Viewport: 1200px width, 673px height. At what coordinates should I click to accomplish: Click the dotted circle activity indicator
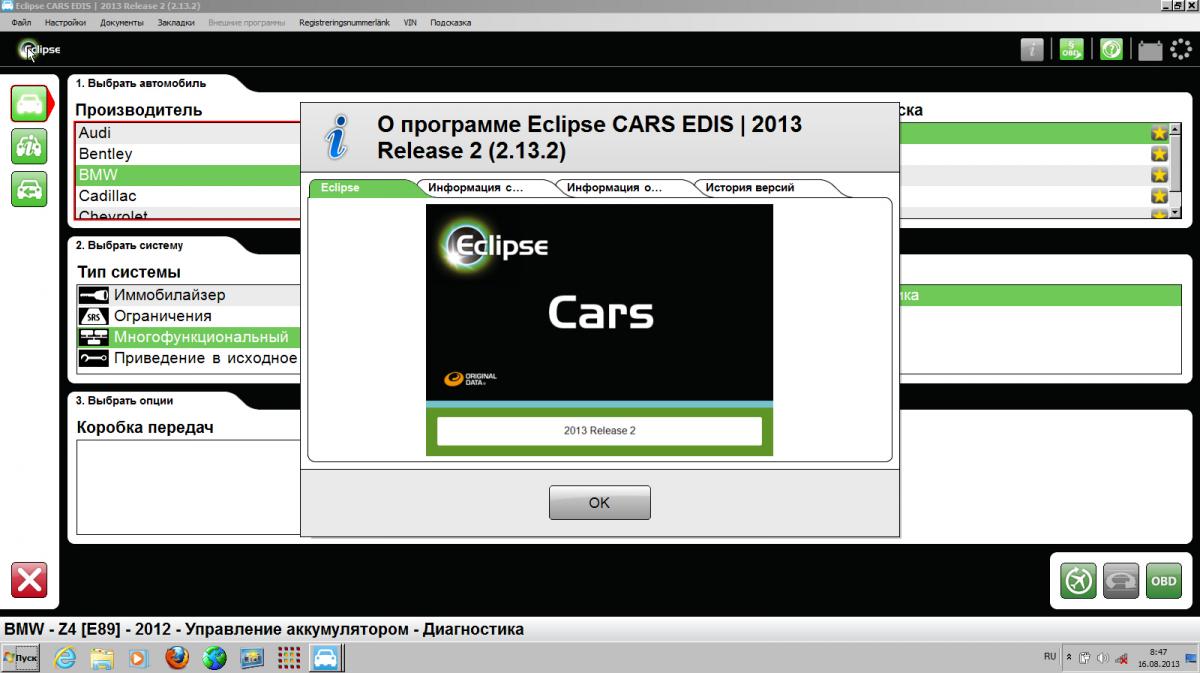tap(1180, 49)
